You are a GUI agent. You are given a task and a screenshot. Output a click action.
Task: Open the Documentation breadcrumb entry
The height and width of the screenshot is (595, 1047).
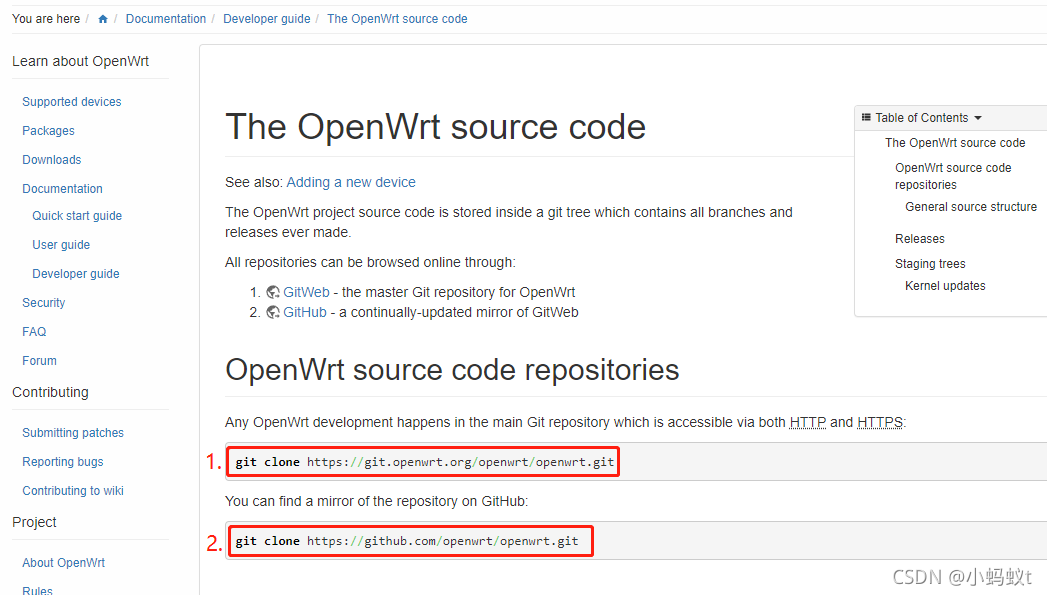point(166,18)
